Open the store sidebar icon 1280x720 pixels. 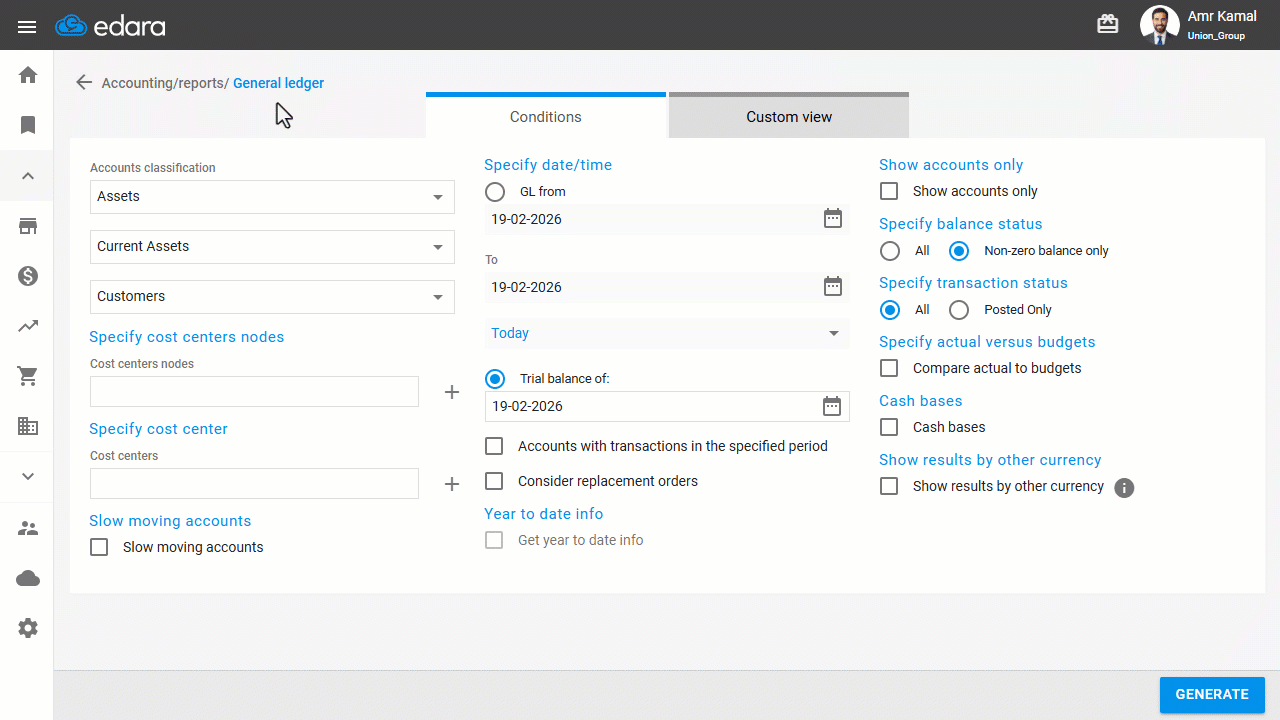[28, 226]
